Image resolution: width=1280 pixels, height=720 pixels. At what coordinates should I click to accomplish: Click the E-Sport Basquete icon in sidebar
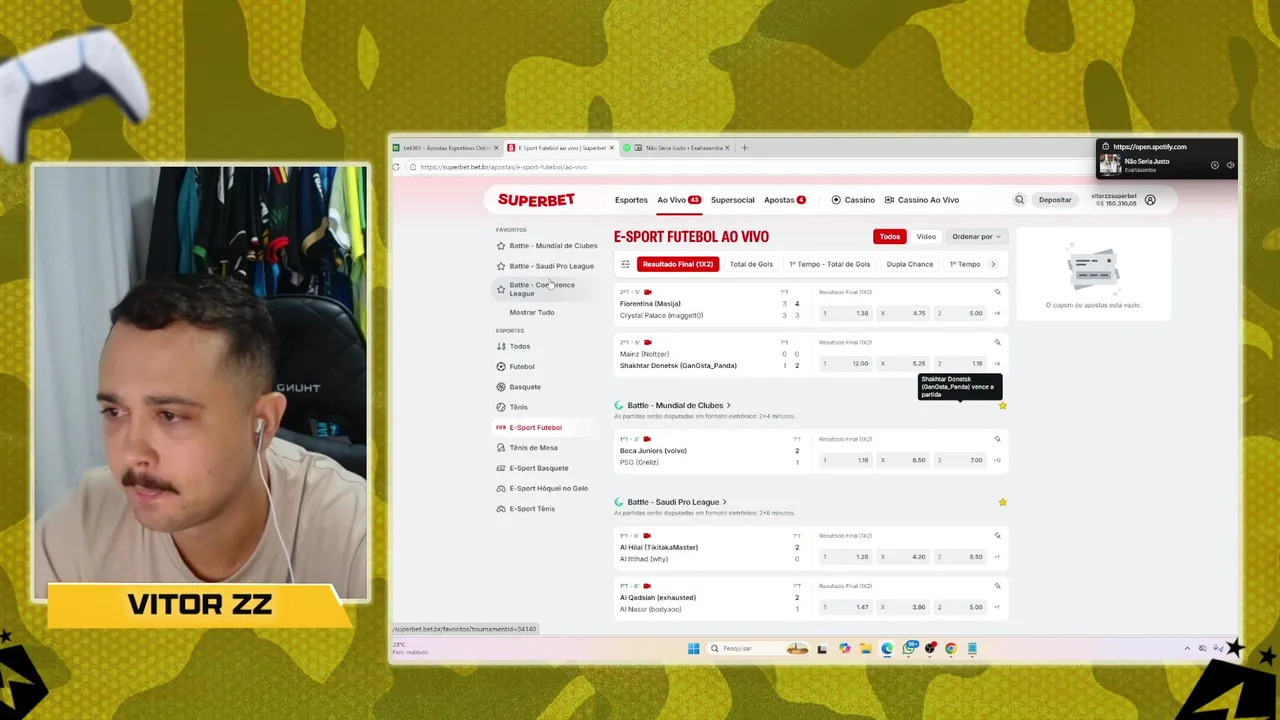[x=501, y=468]
